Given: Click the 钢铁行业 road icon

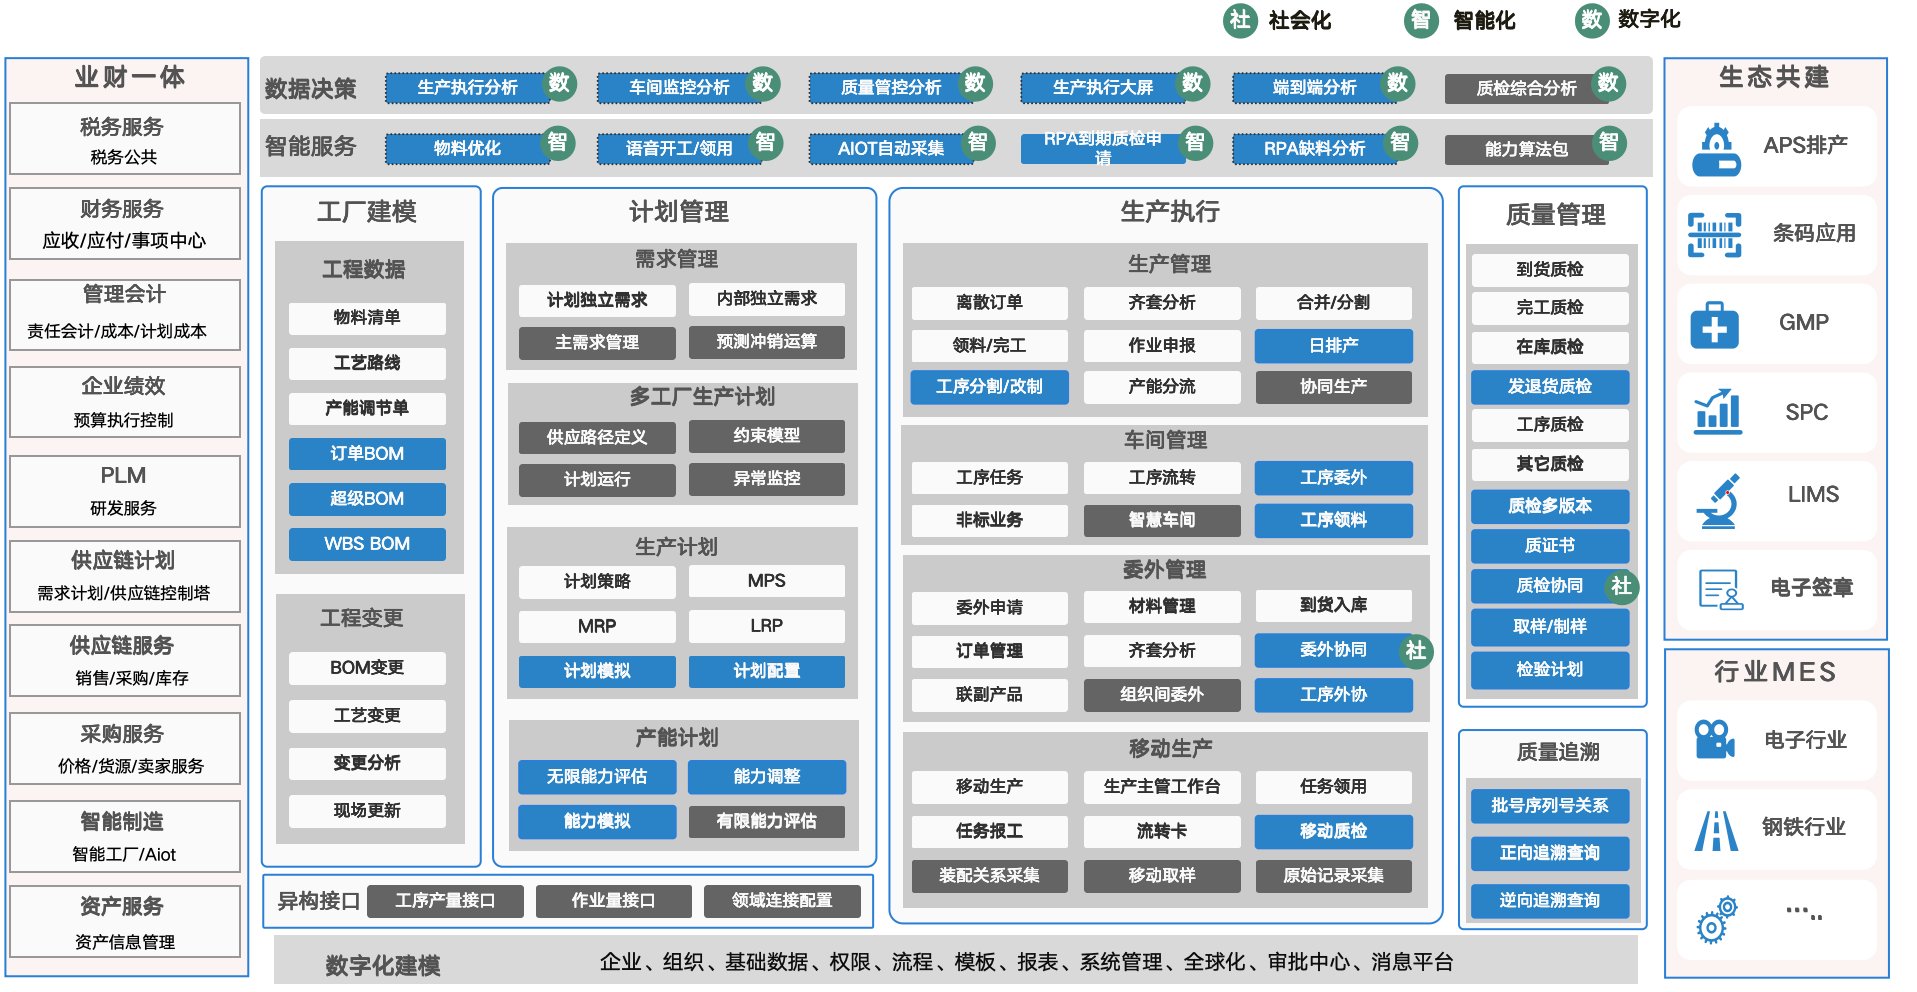Looking at the screenshot, I should click(1716, 829).
